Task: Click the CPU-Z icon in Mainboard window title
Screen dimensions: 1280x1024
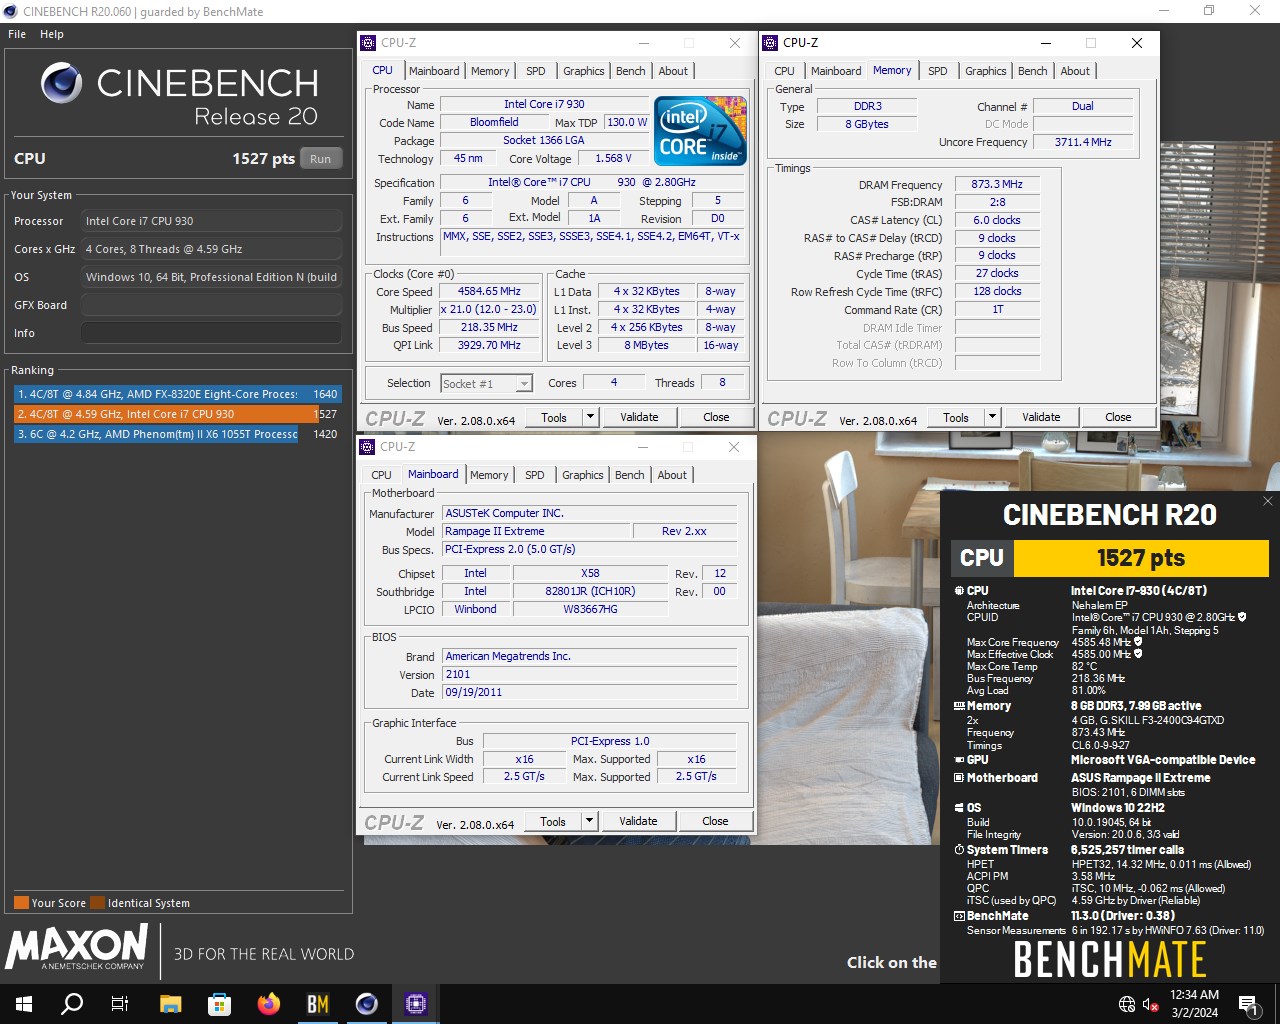Action: [x=367, y=447]
